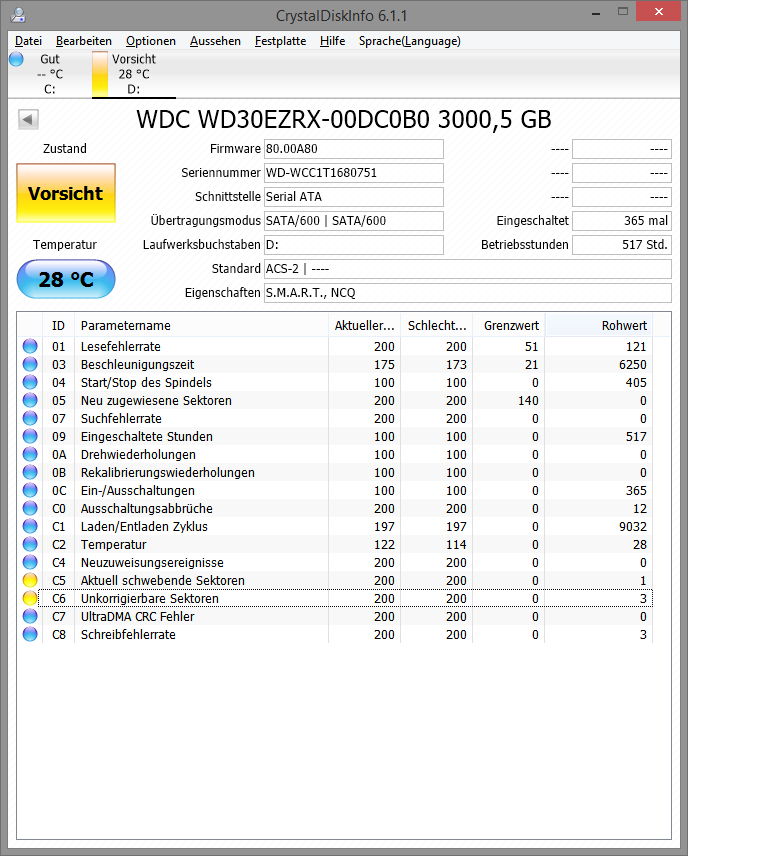Select the Vorsicht 28 °C D: drive entry
Image resolution: width=758 pixels, height=856 pixels.
click(134, 74)
